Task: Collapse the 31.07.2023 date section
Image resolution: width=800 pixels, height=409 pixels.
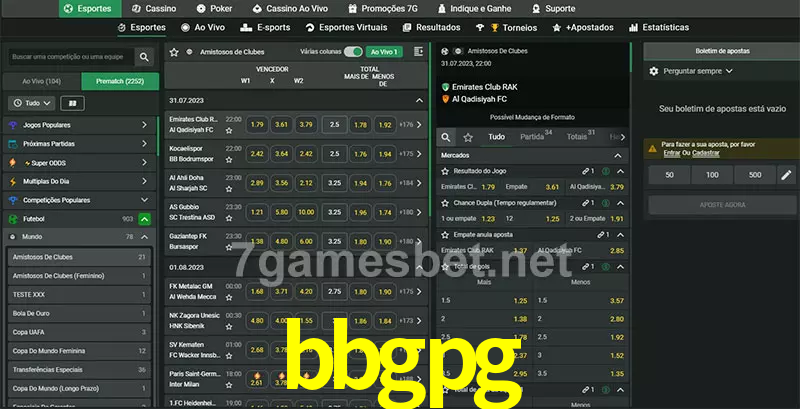Action: [419, 101]
